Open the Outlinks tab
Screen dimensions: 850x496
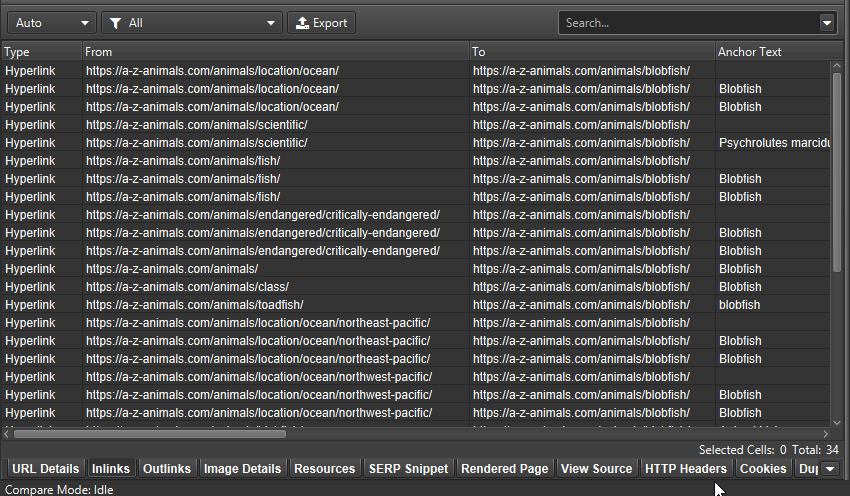pyautogui.click(x=166, y=469)
